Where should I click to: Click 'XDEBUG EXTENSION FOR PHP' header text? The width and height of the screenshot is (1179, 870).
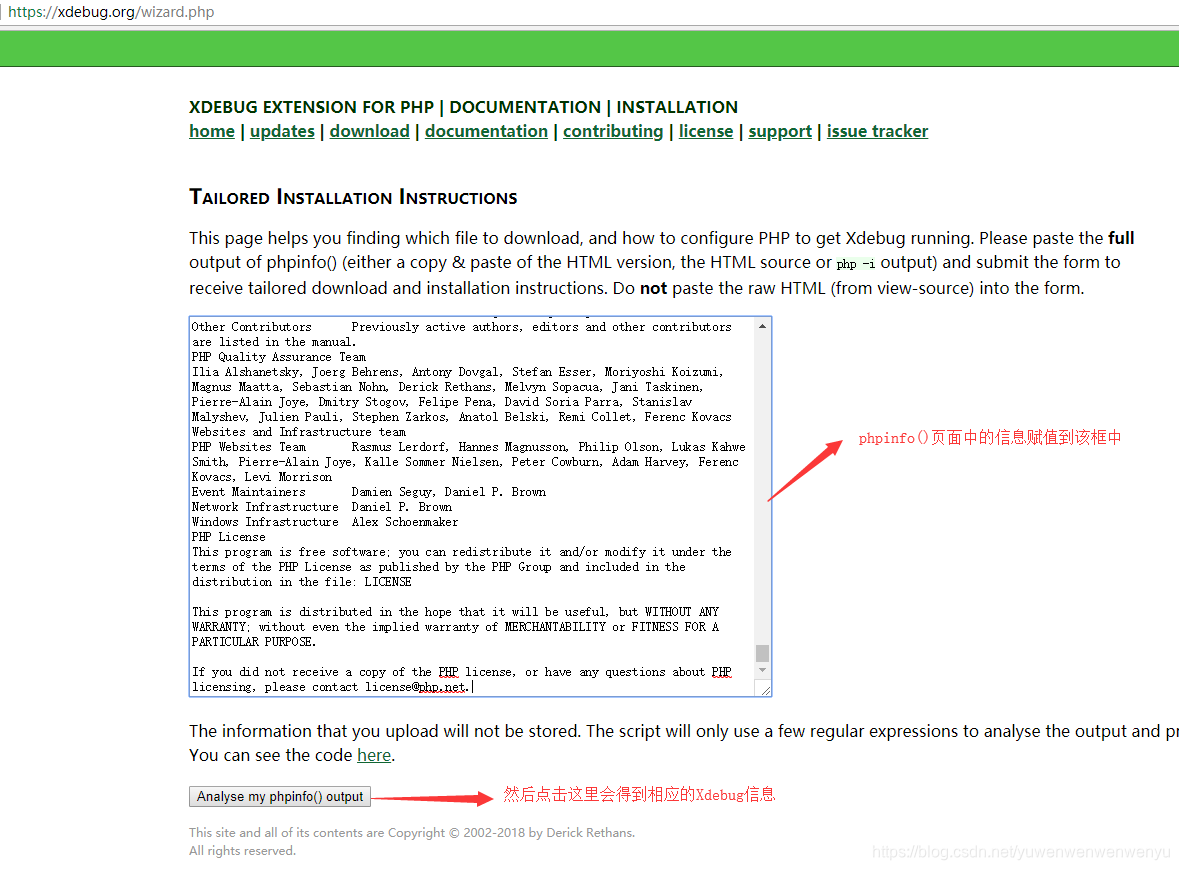coord(311,107)
